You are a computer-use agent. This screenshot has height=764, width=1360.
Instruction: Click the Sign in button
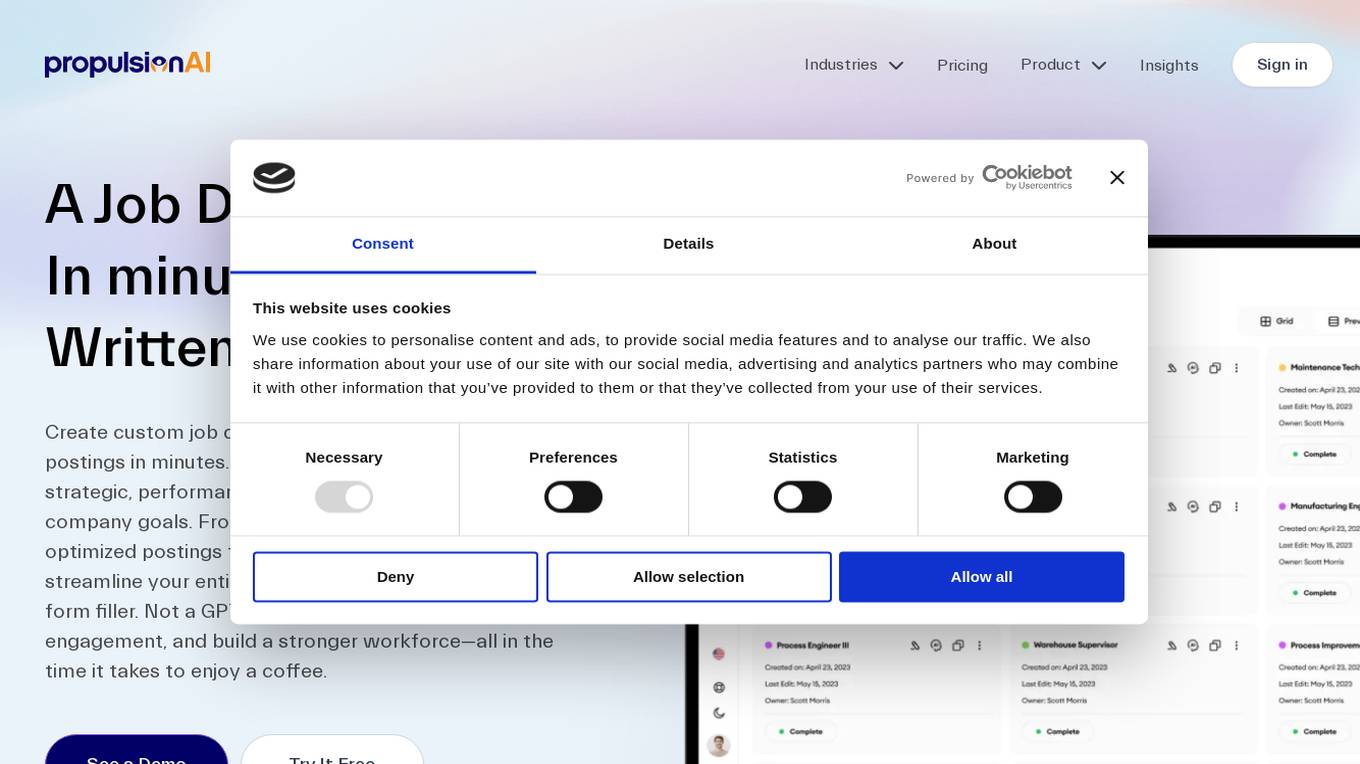click(1282, 65)
